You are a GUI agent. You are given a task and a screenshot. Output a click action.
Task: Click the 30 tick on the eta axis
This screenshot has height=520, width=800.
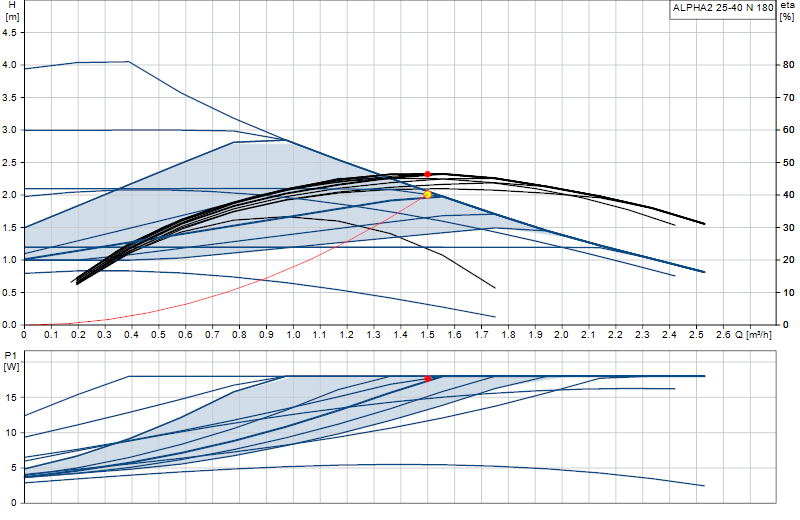point(789,228)
